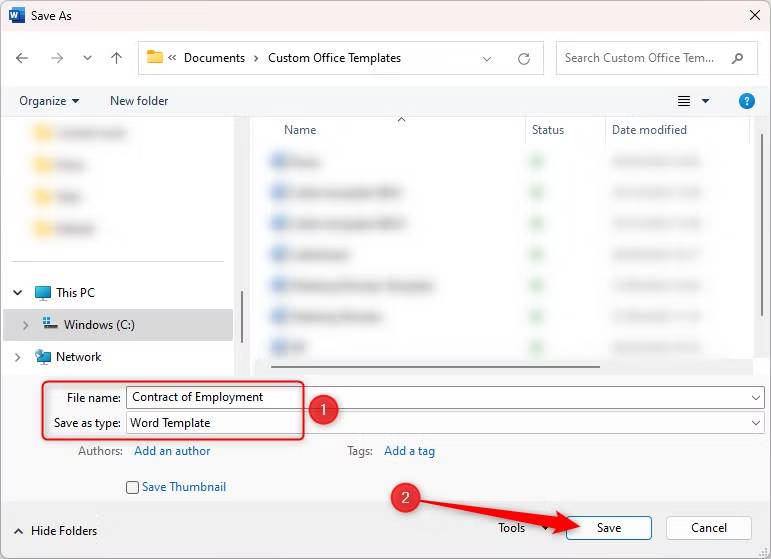771x559 pixels.
Task: Select Custom Office Templates breadcrumb
Action: pyautogui.click(x=334, y=58)
